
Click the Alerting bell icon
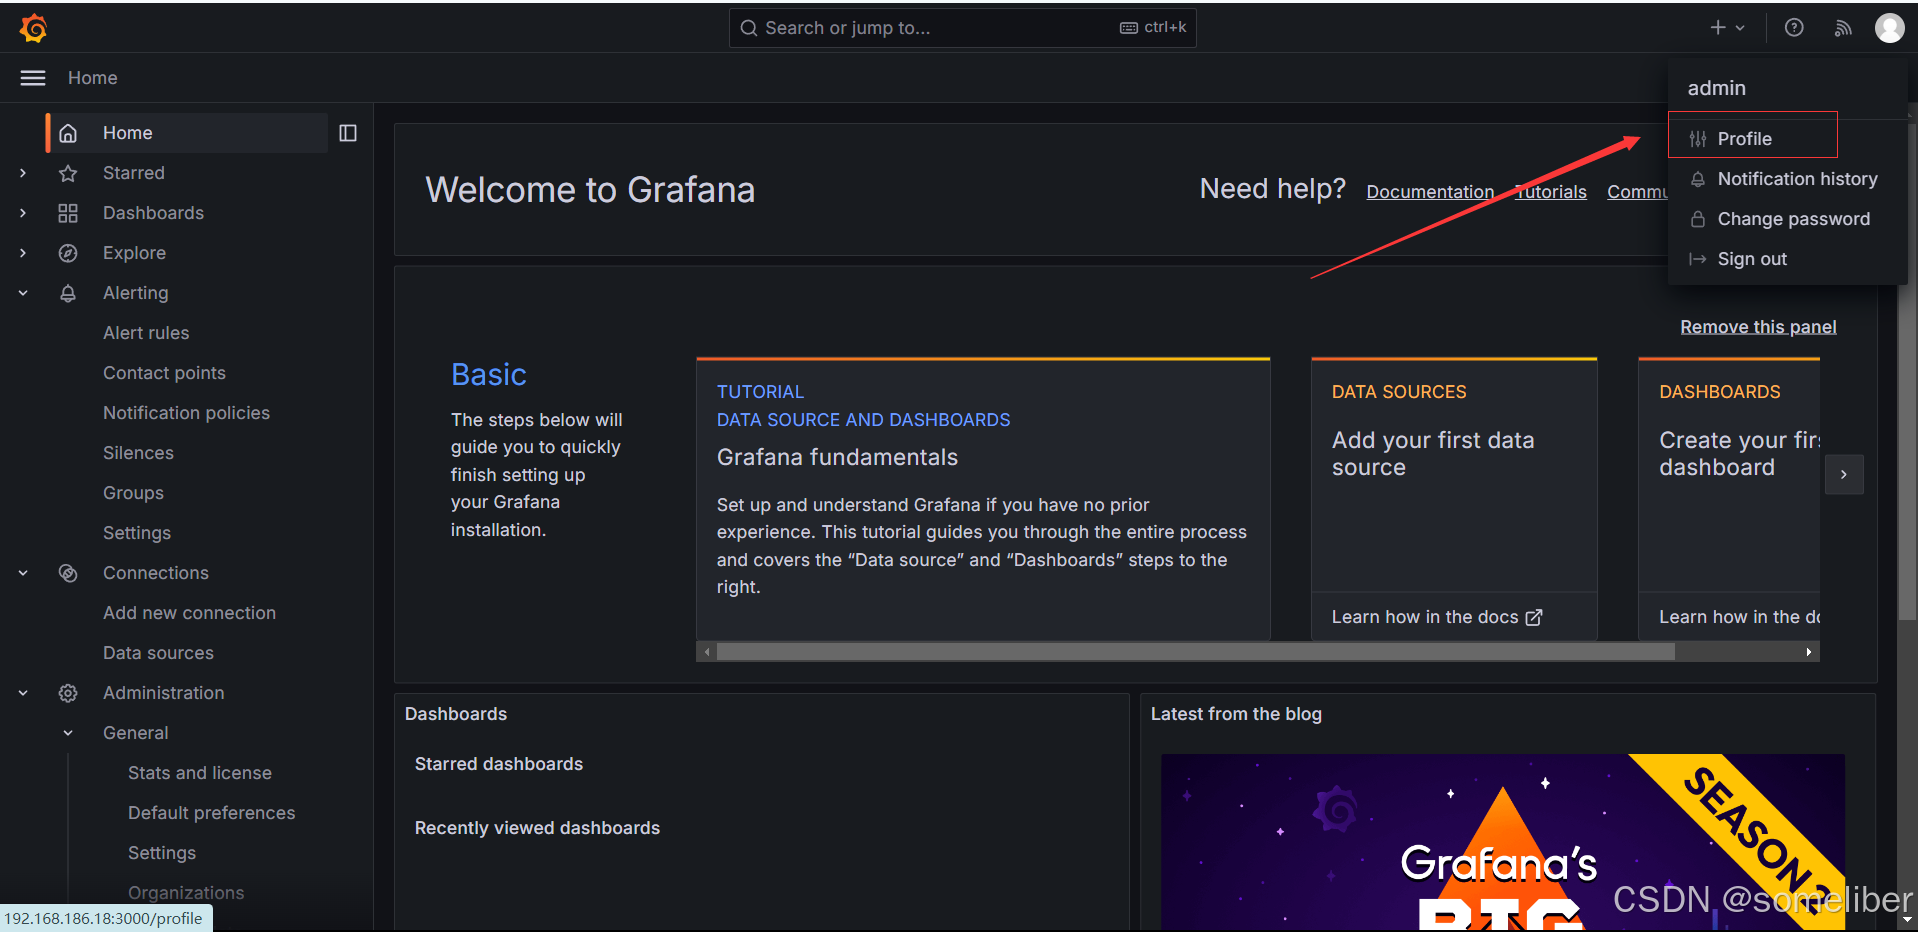68,293
